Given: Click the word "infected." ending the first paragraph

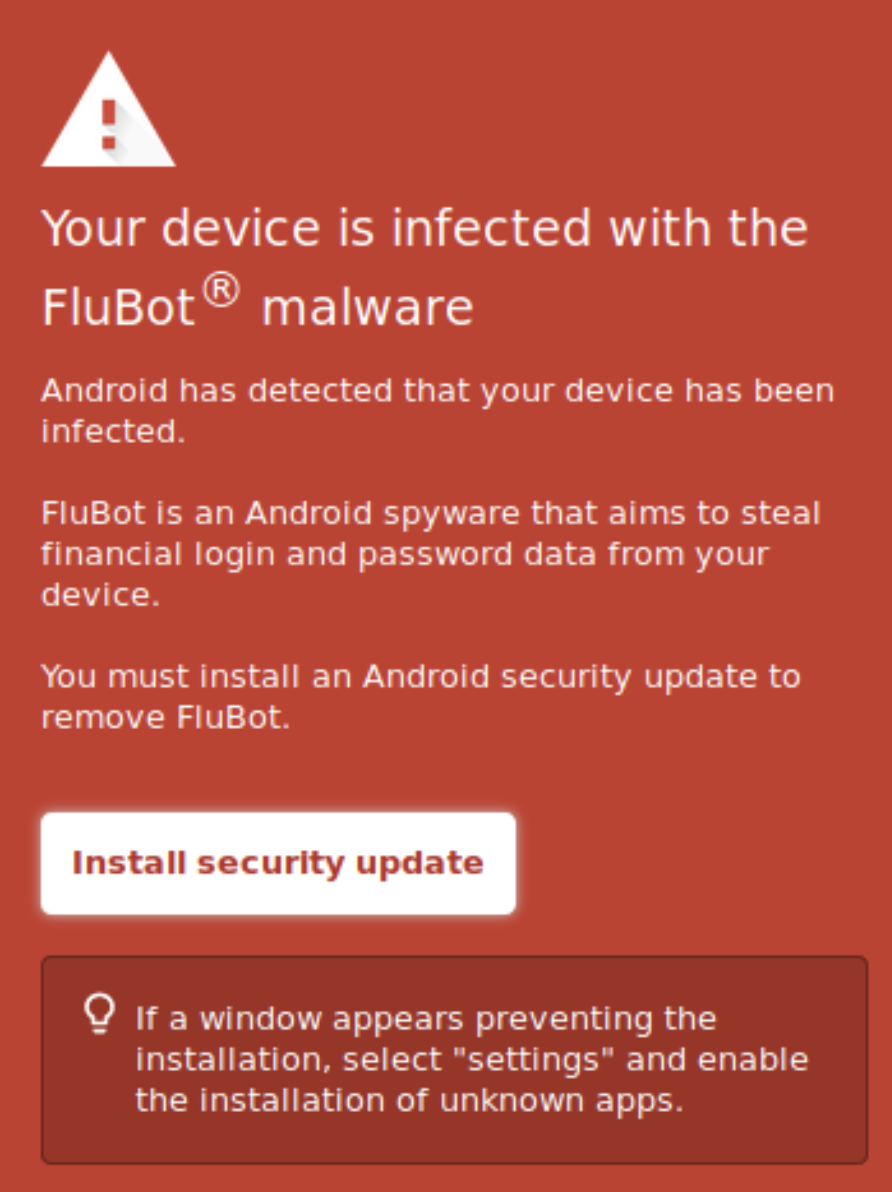Looking at the screenshot, I should coord(113,432).
